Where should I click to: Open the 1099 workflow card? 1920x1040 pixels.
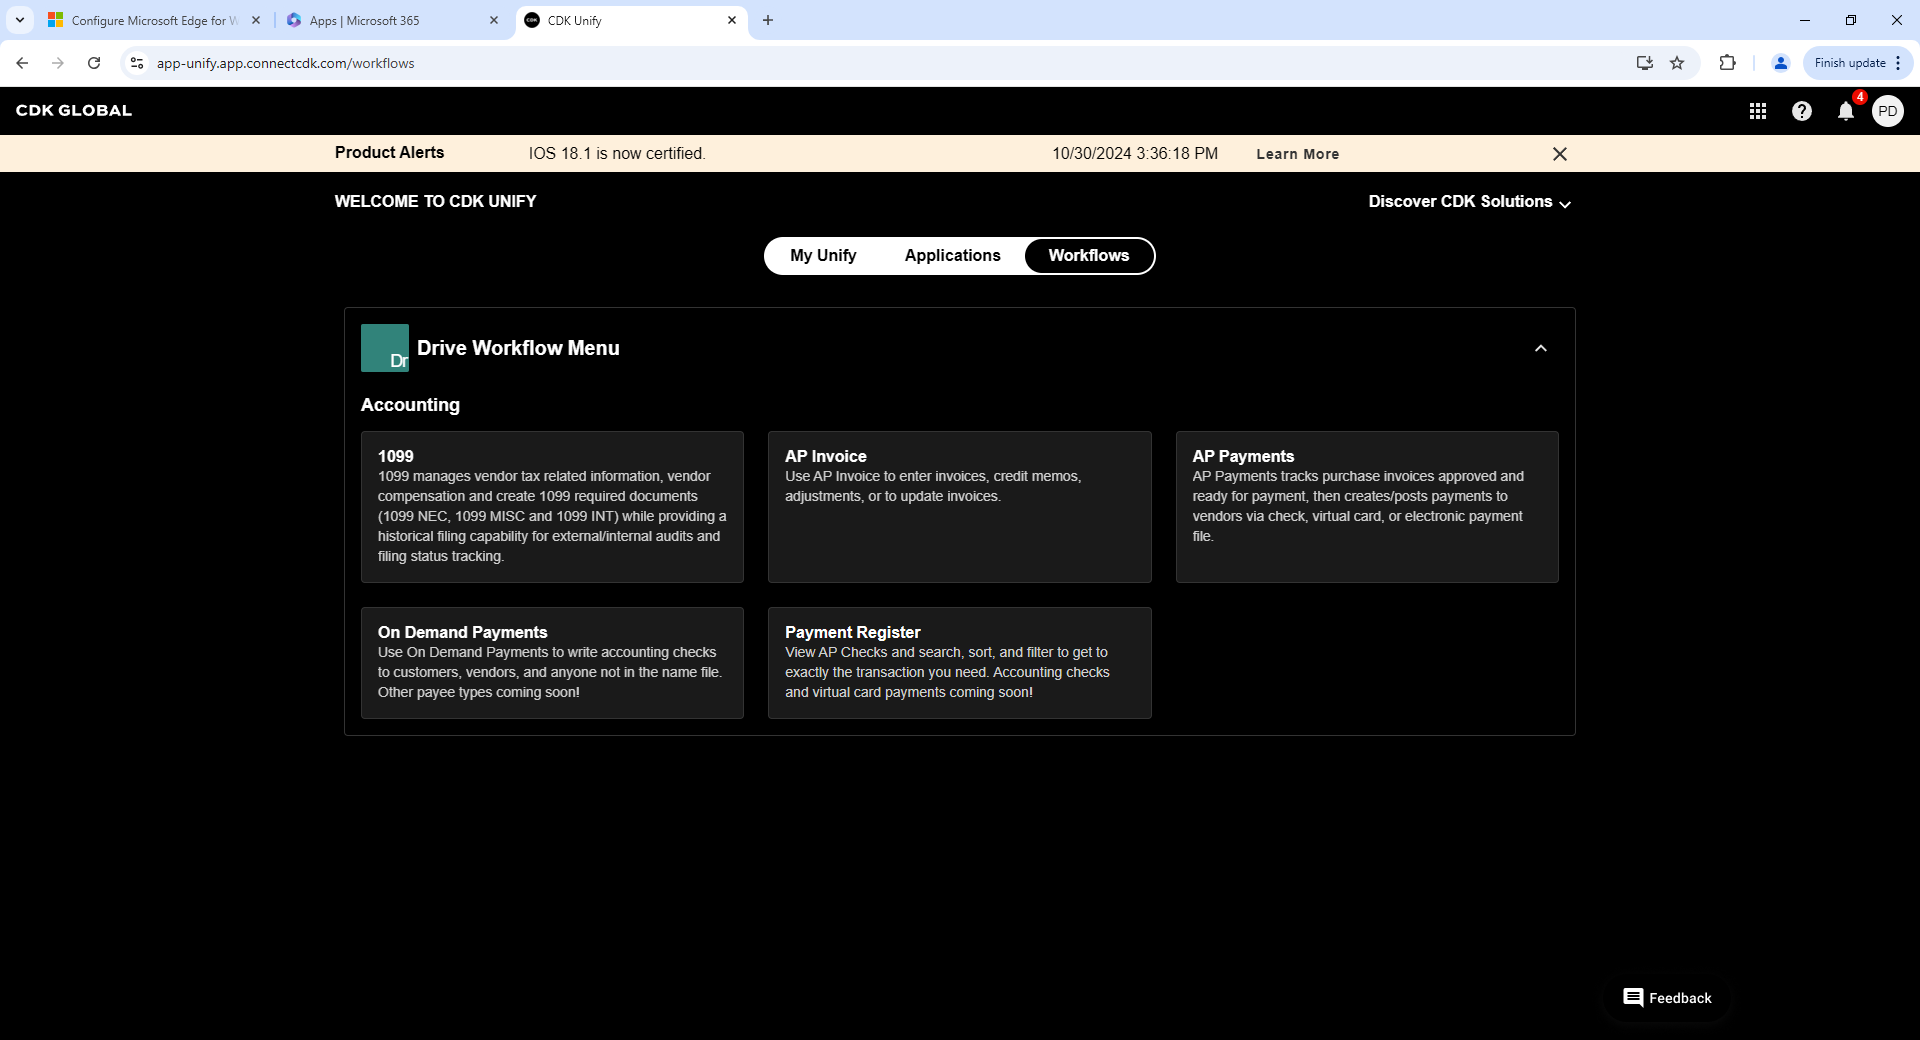click(x=552, y=507)
